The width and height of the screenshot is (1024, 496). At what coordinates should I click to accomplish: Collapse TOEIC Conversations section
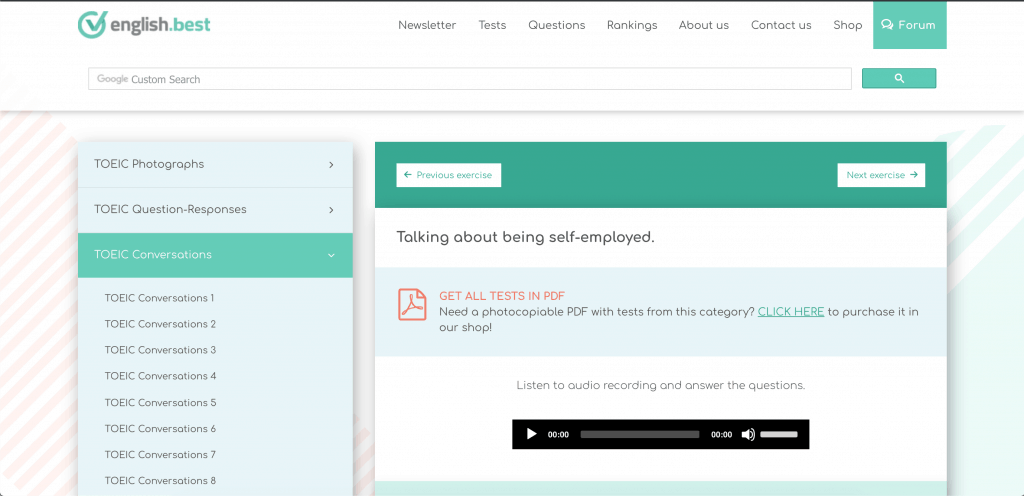coord(215,255)
